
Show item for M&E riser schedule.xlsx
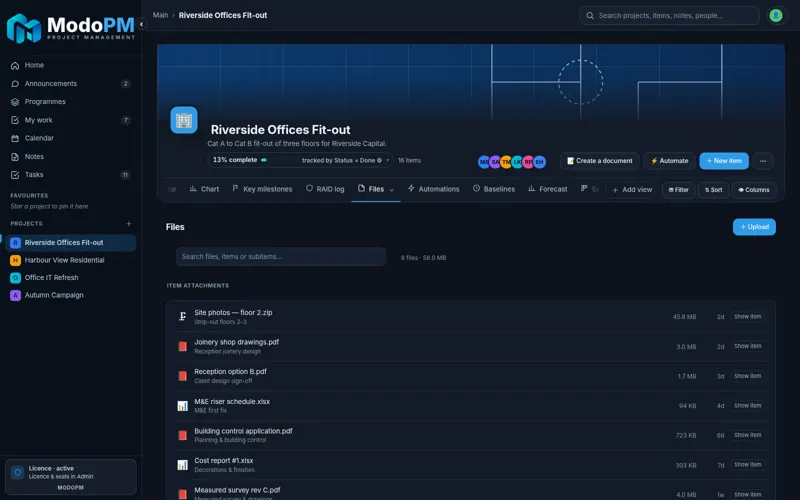point(747,406)
